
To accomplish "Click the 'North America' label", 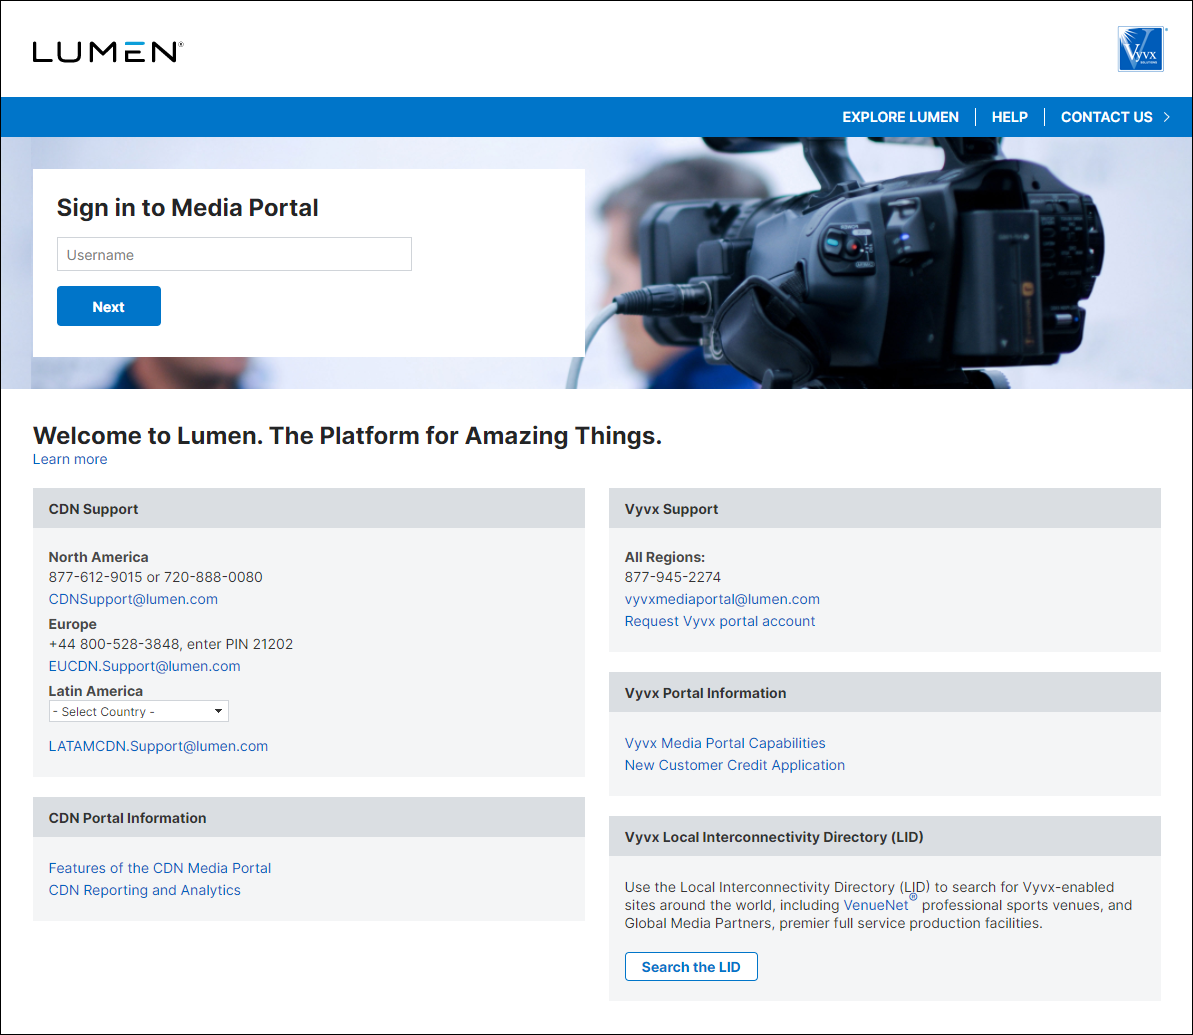I will click(98, 557).
